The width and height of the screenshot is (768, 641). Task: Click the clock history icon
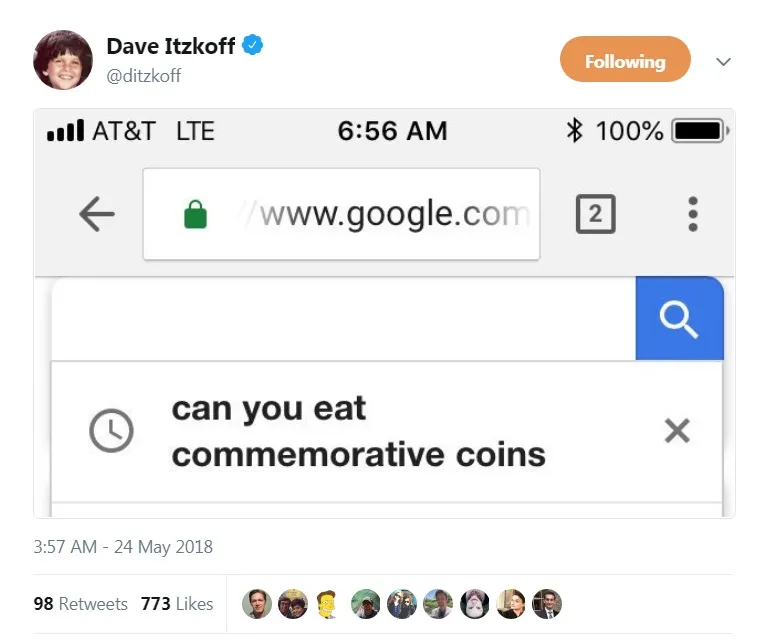[x=111, y=431]
